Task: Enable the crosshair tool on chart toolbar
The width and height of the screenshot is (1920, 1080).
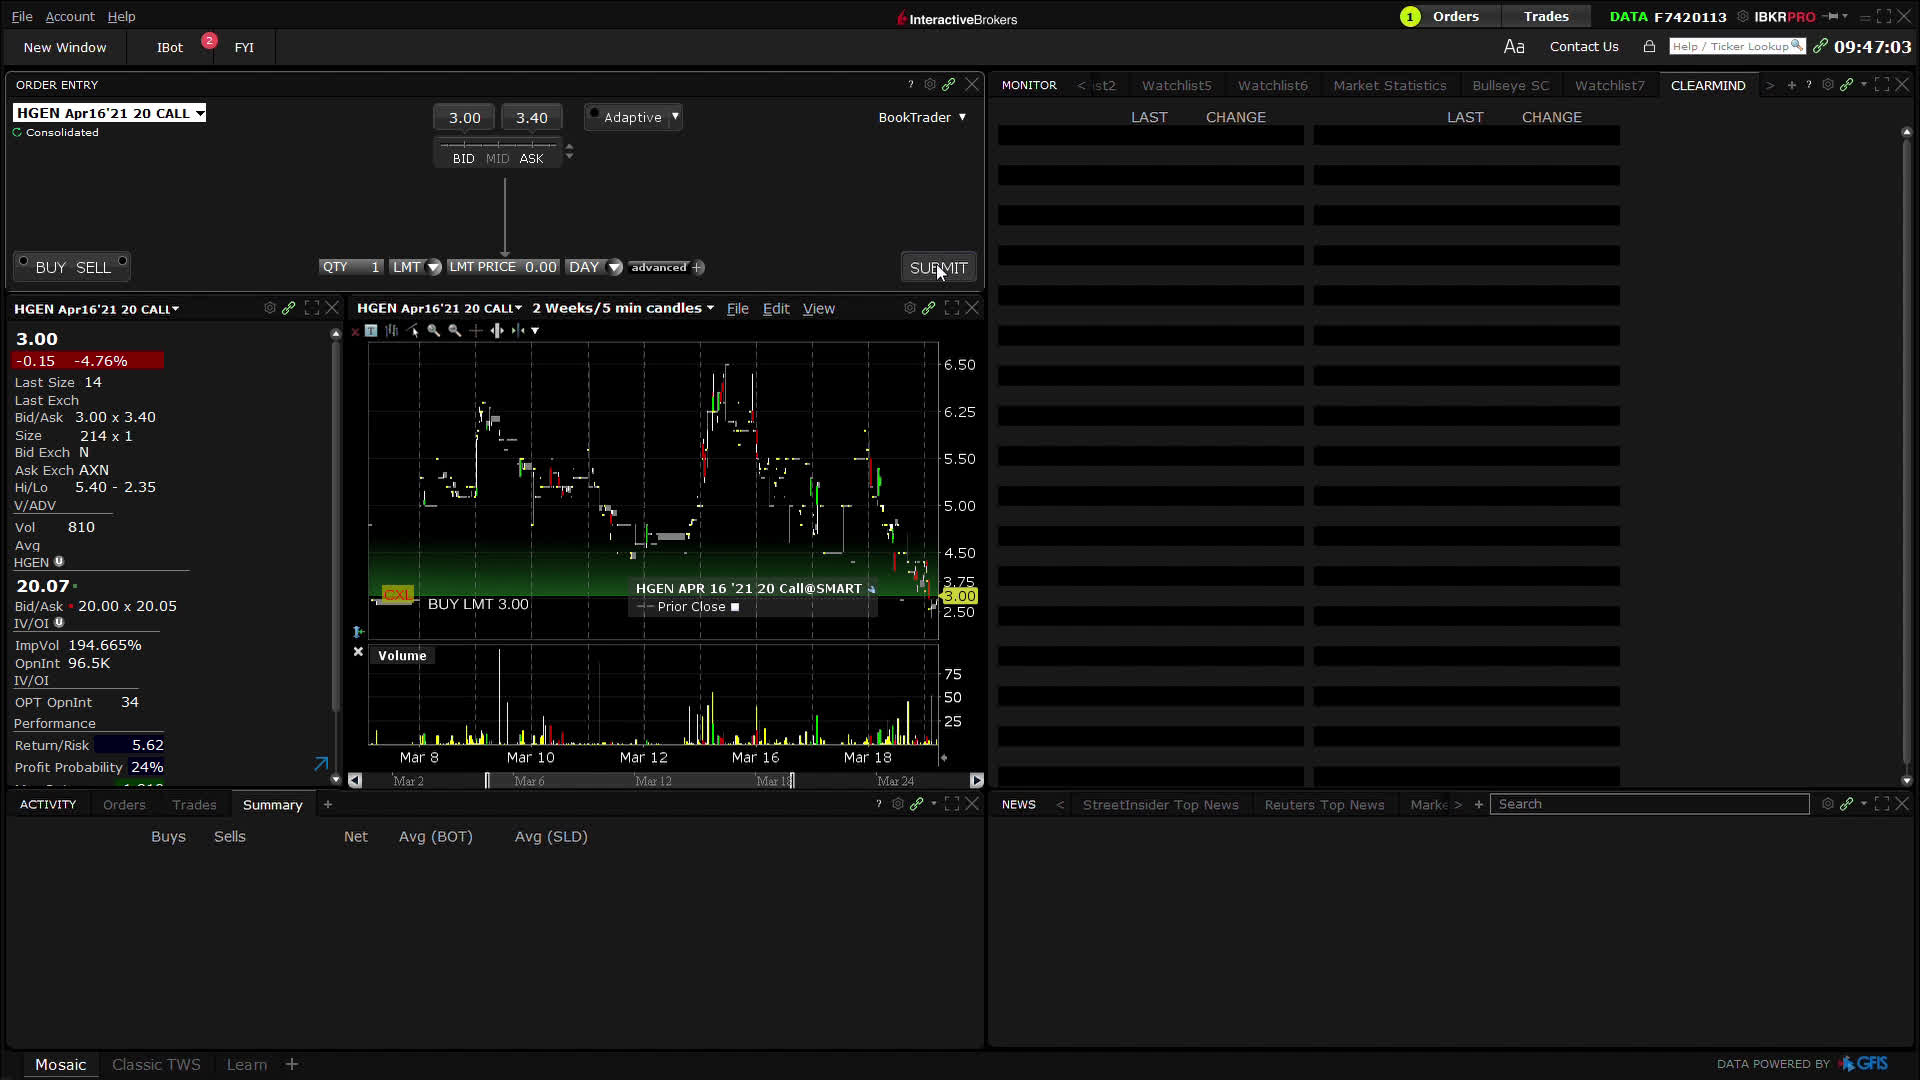Action: 476,331
